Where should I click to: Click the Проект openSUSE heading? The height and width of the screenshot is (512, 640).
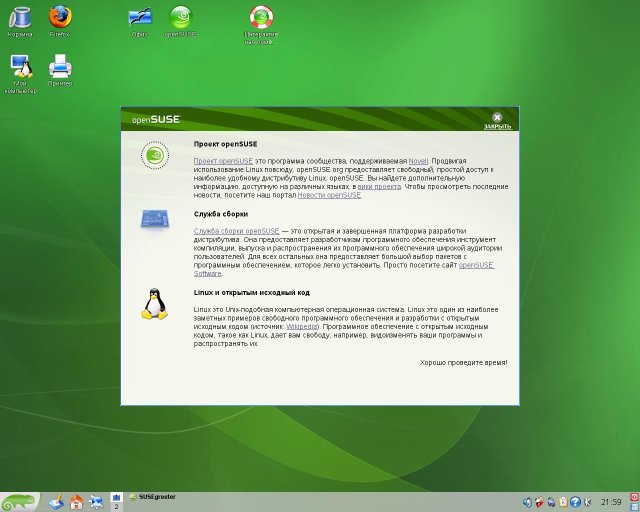(x=225, y=144)
